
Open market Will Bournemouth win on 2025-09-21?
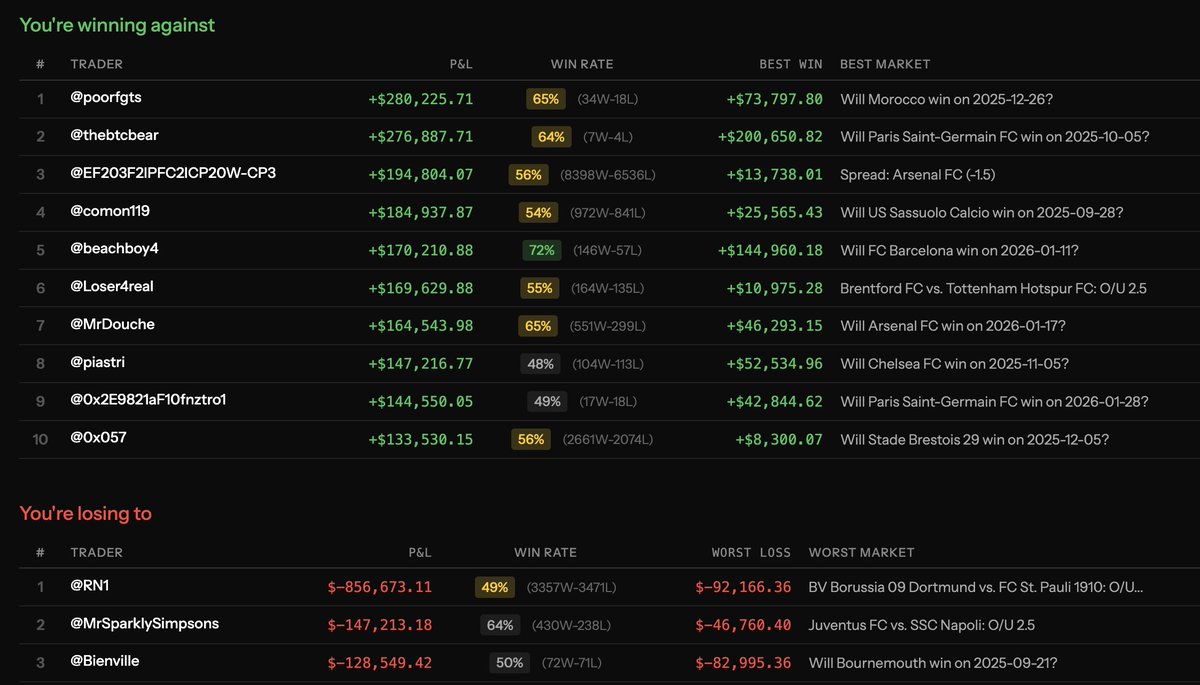tap(933, 663)
